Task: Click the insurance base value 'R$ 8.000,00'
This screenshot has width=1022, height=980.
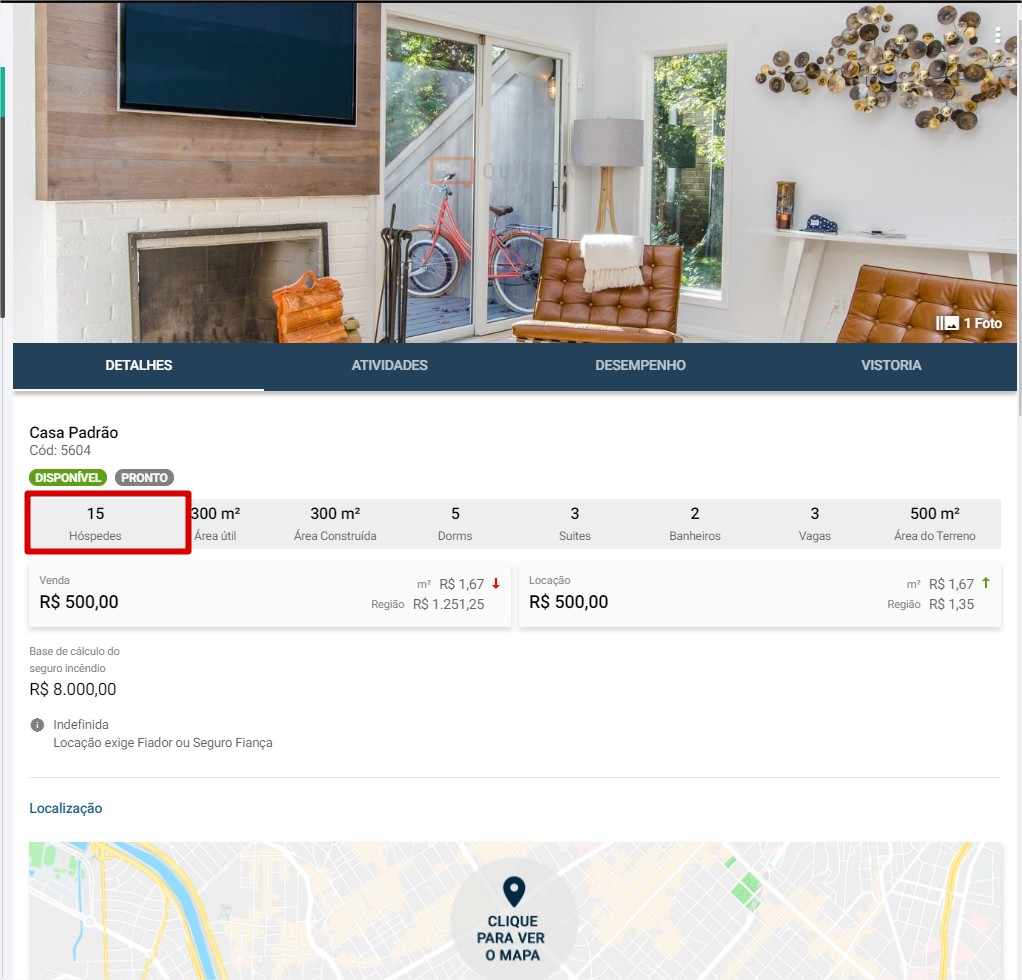Action: tap(73, 689)
